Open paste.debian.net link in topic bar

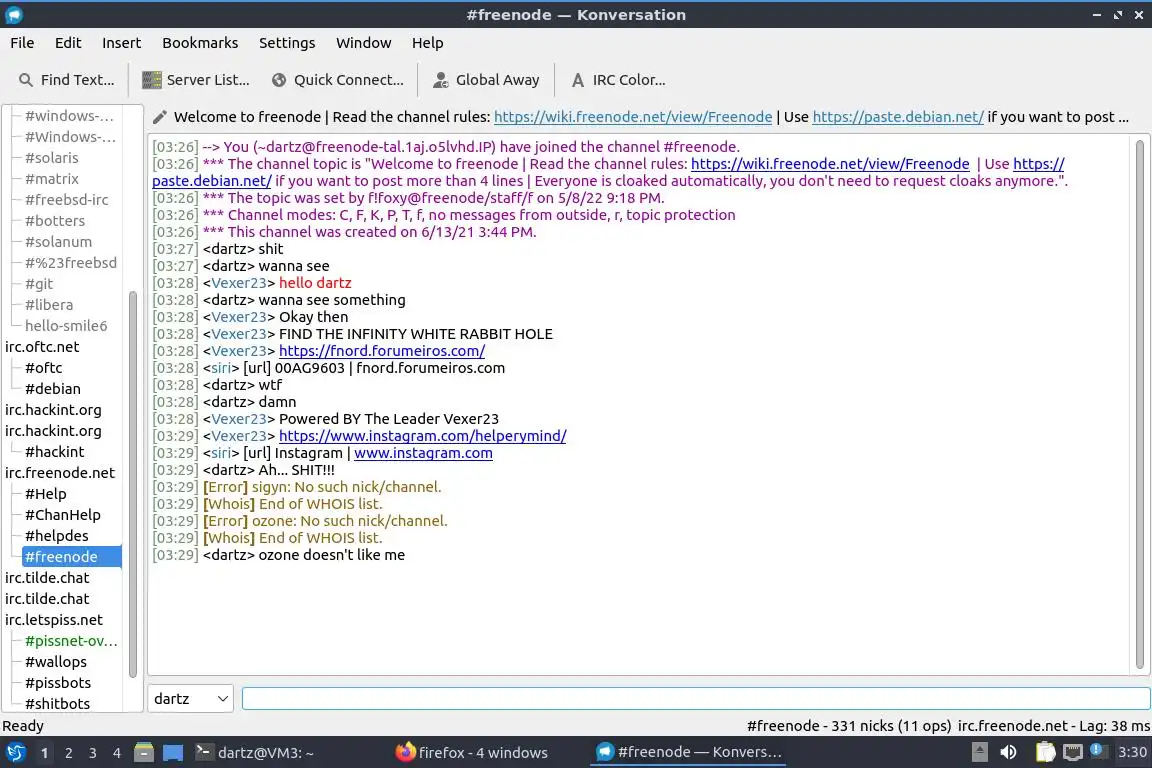[x=898, y=117]
